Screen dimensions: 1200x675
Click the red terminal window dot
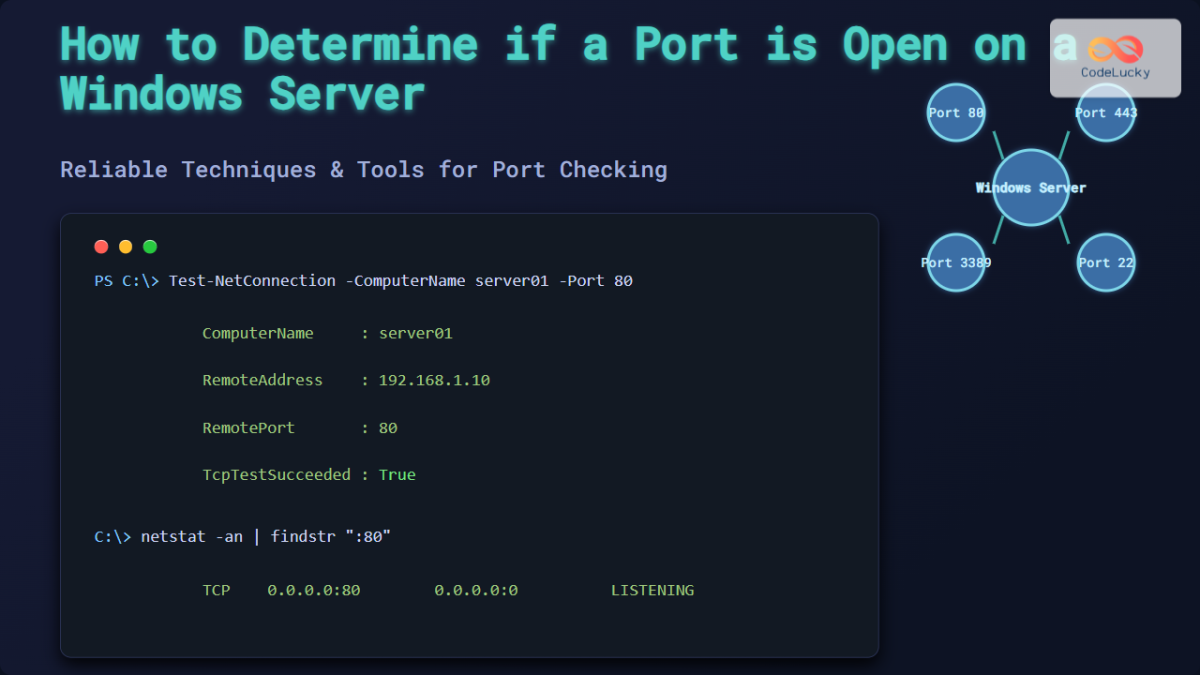[x=101, y=246]
